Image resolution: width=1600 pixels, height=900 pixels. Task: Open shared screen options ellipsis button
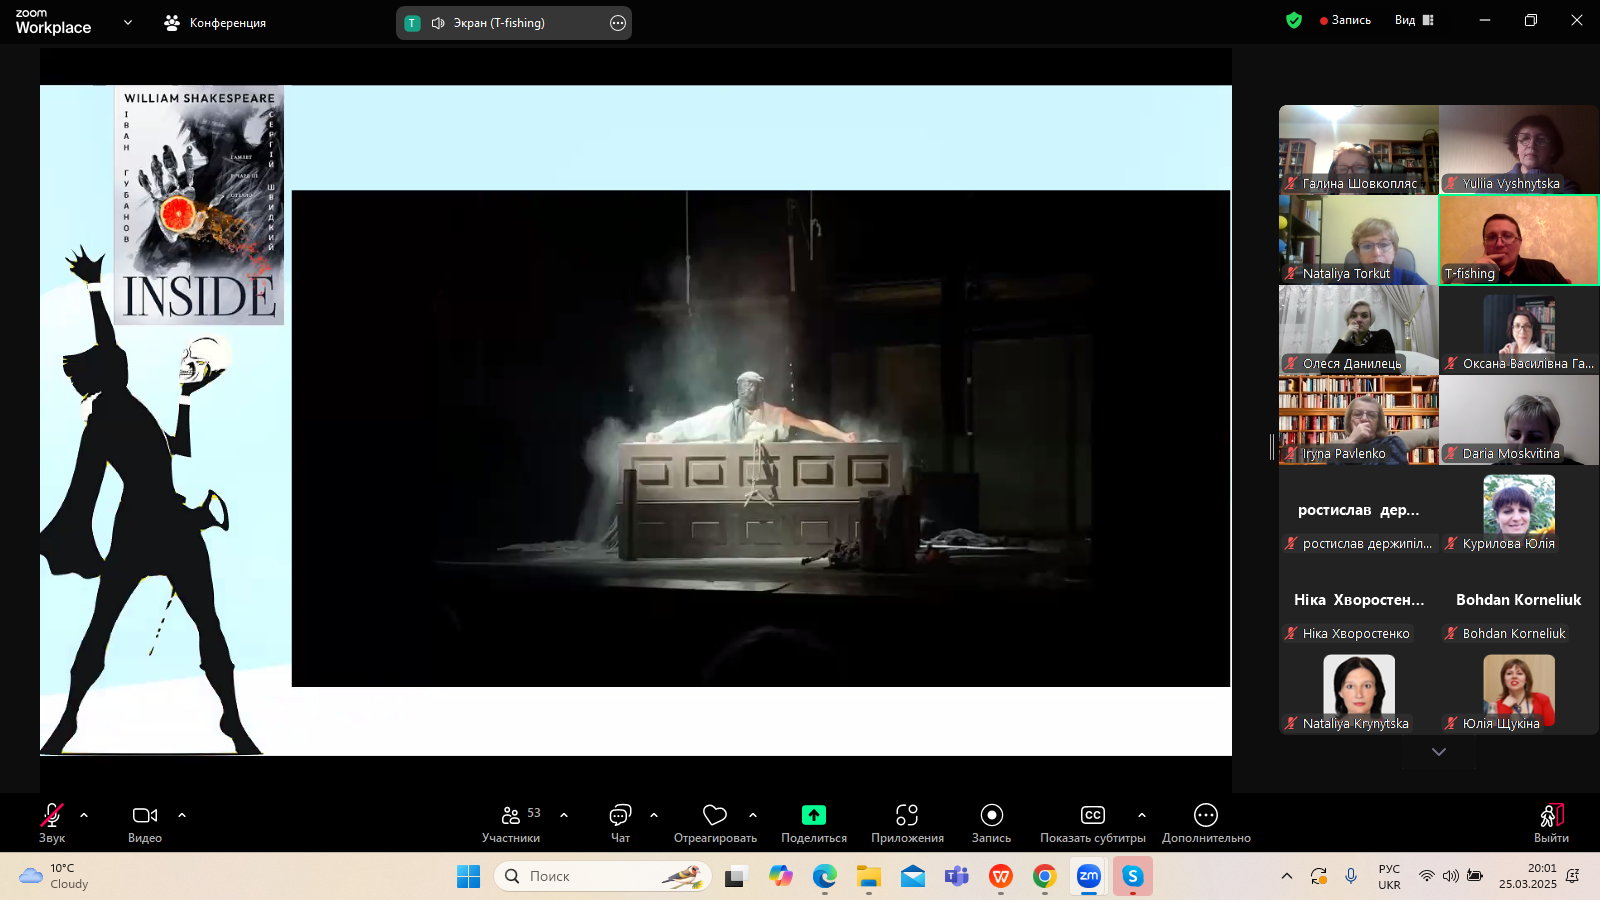pyautogui.click(x=618, y=23)
